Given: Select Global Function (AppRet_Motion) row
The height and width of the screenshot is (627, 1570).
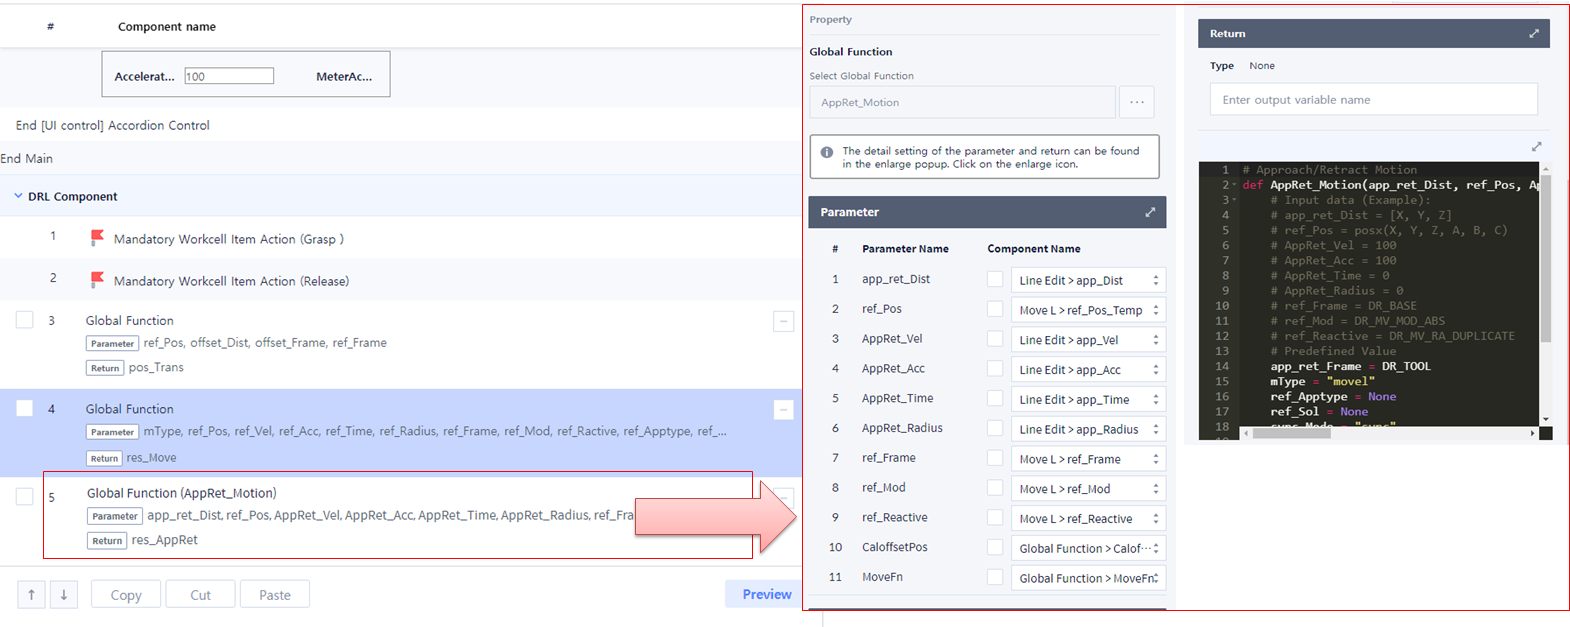Looking at the screenshot, I should (181, 493).
